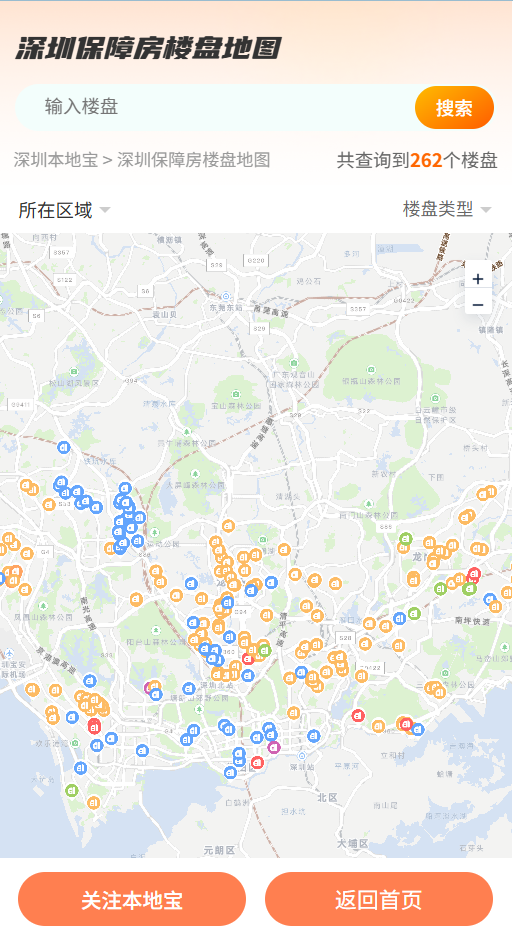
Task: Select red marker near 福田口岸 border
Action: click(257, 762)
